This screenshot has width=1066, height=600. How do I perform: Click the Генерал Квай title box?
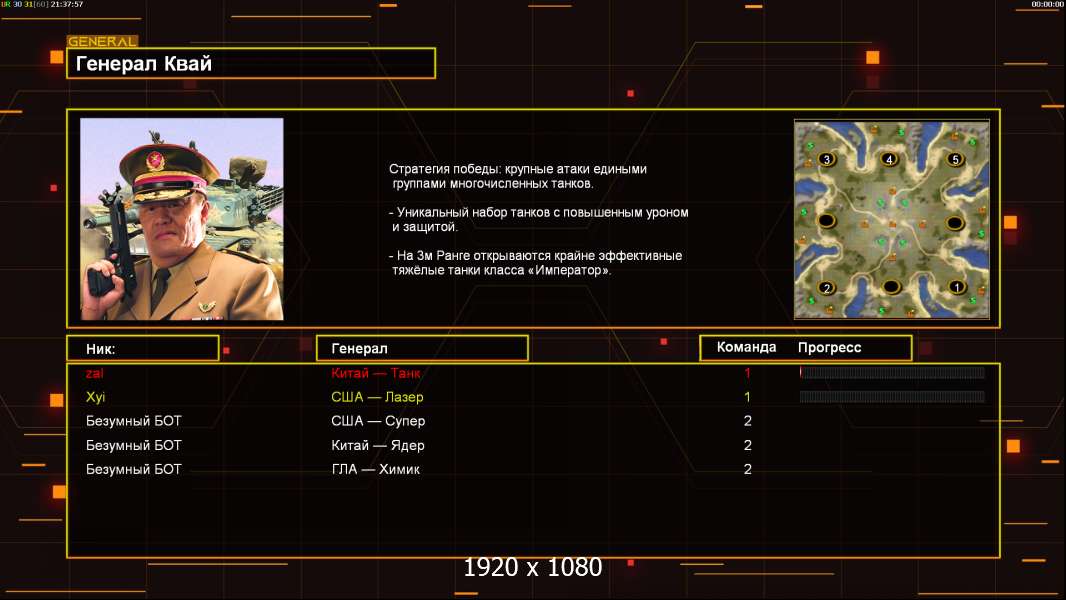251,63
